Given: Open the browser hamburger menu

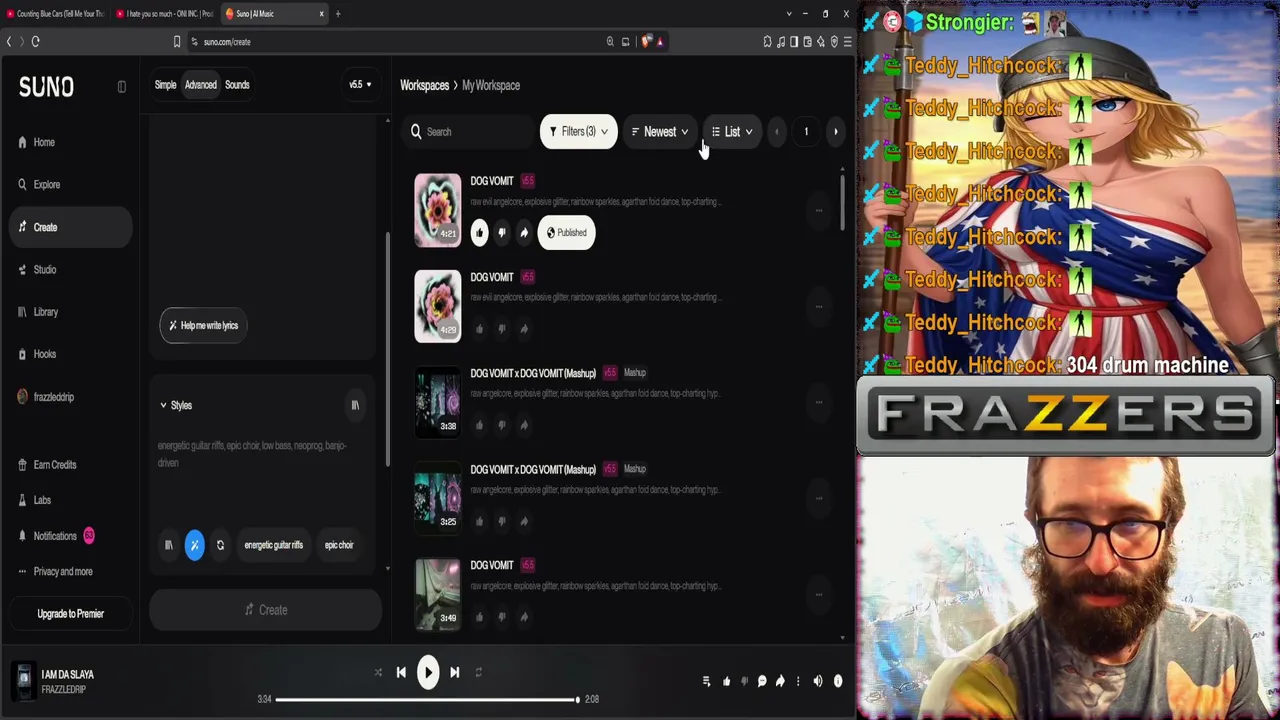Looking at the screenshot, I should (847, 42).
